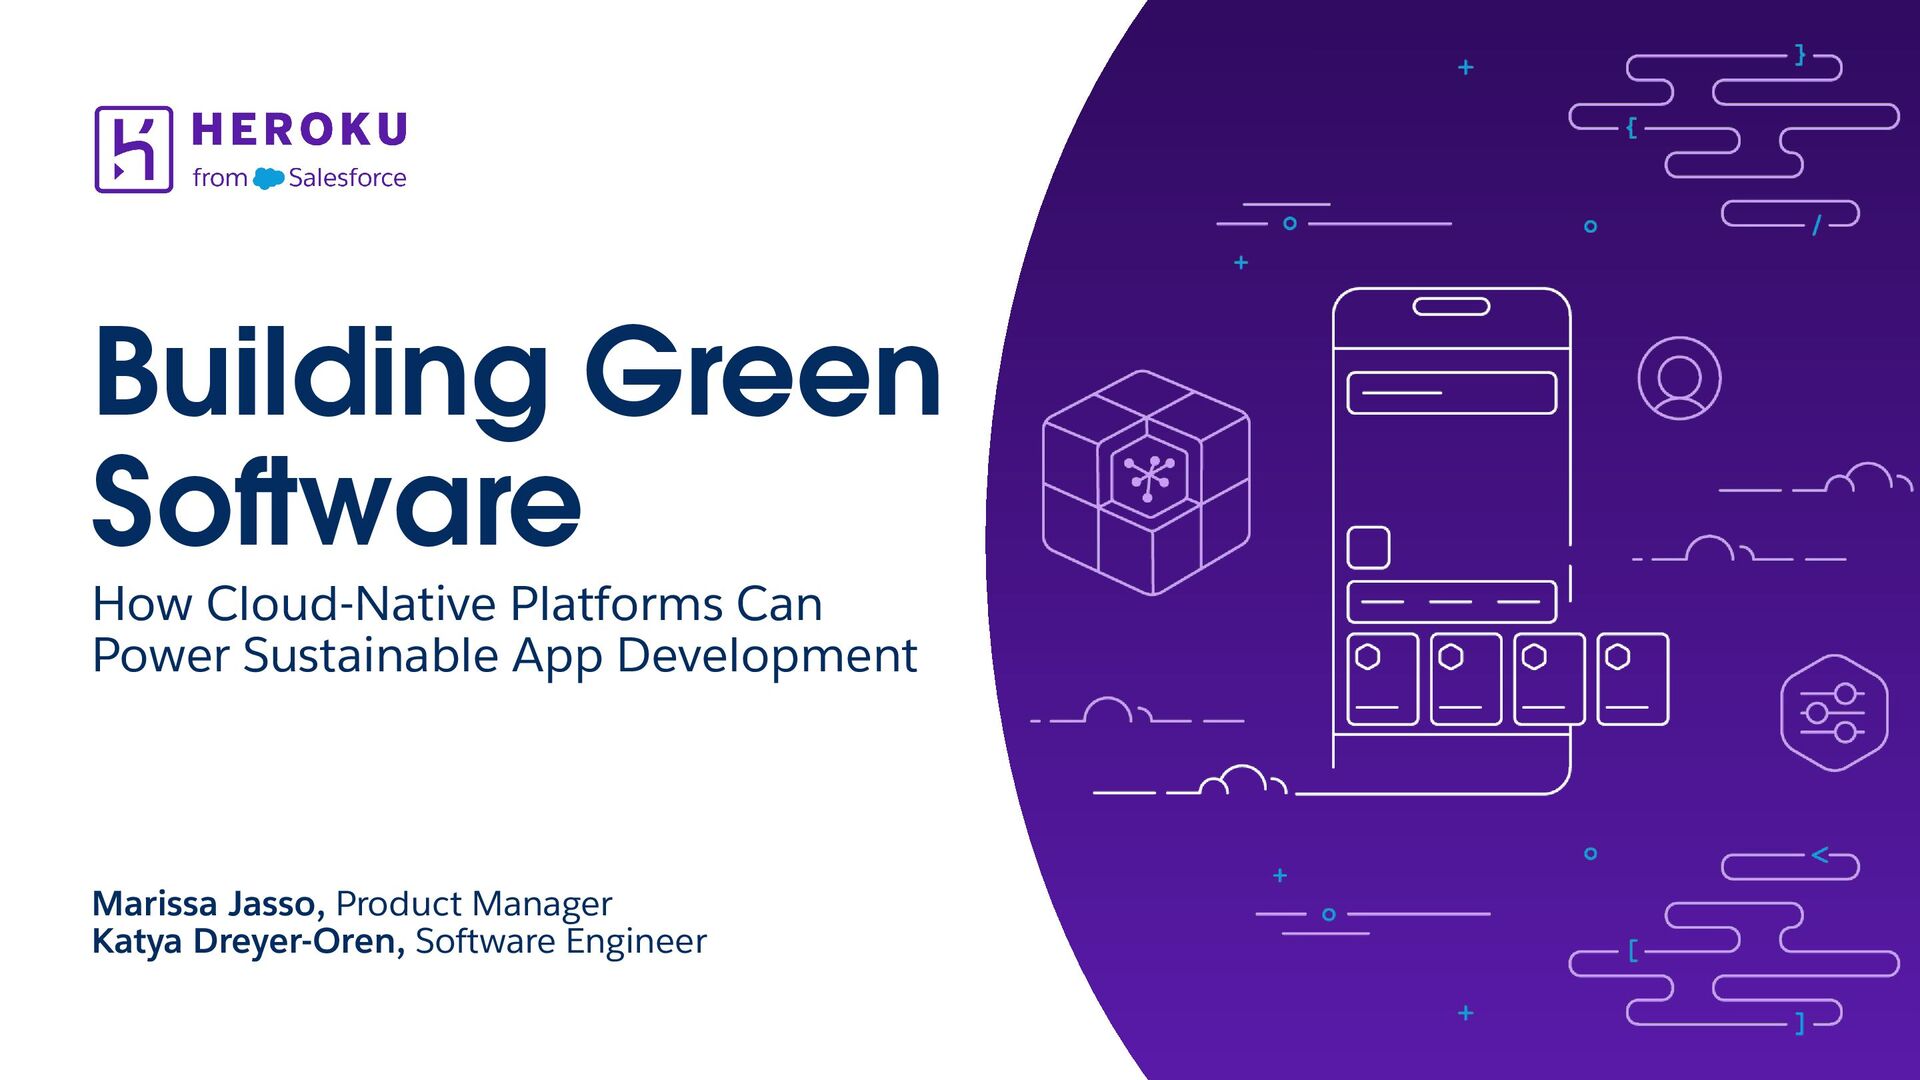1920x1080 pixels.
Task: Click the user profile avatar icon
Action: coord(1679,378)
